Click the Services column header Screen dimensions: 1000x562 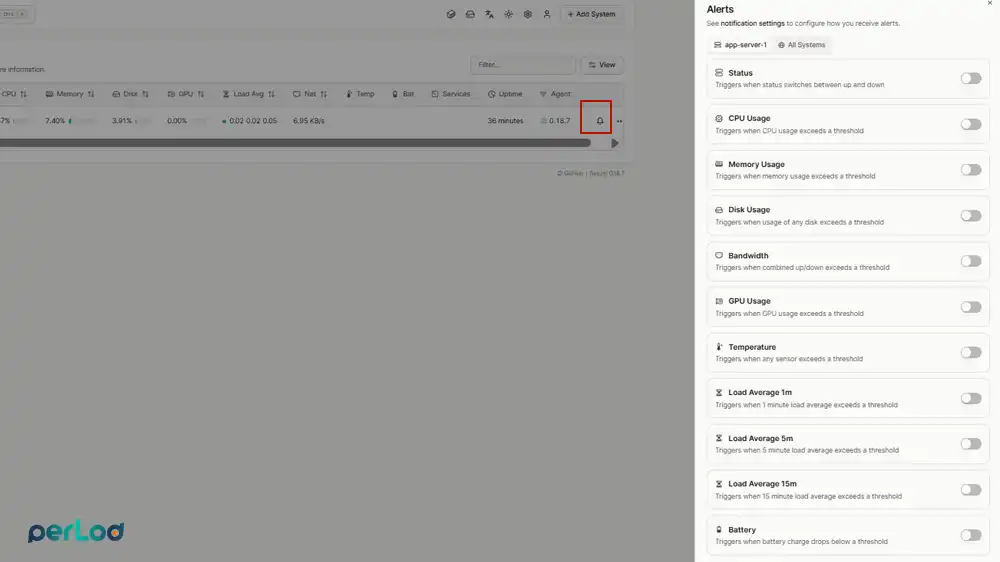(451, 94)
